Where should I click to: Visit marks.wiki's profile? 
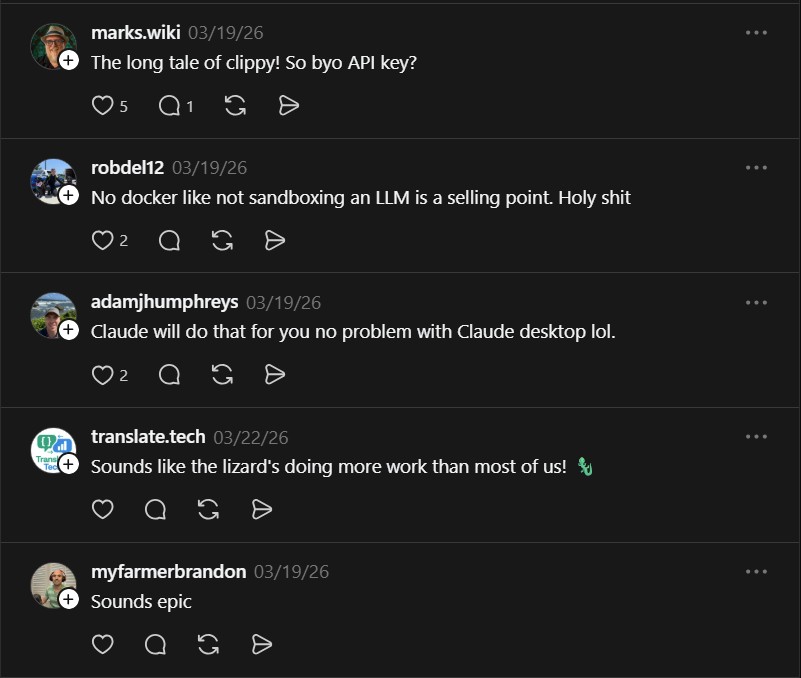click(135, 31)
